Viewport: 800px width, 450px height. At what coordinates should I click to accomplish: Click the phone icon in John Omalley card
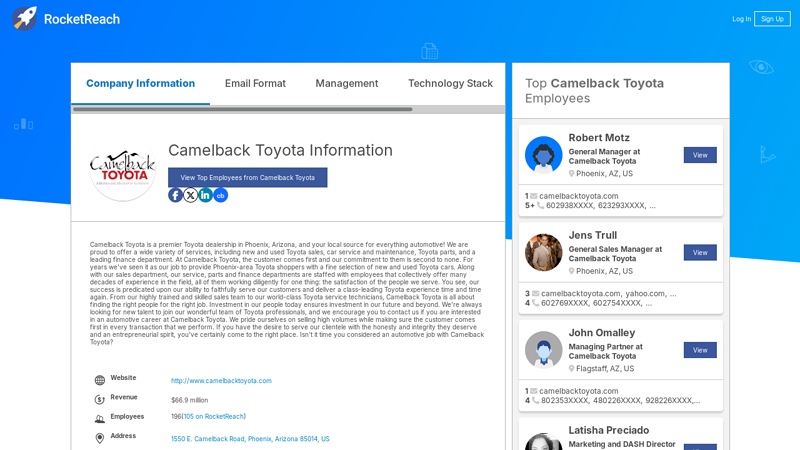(535, 401)
